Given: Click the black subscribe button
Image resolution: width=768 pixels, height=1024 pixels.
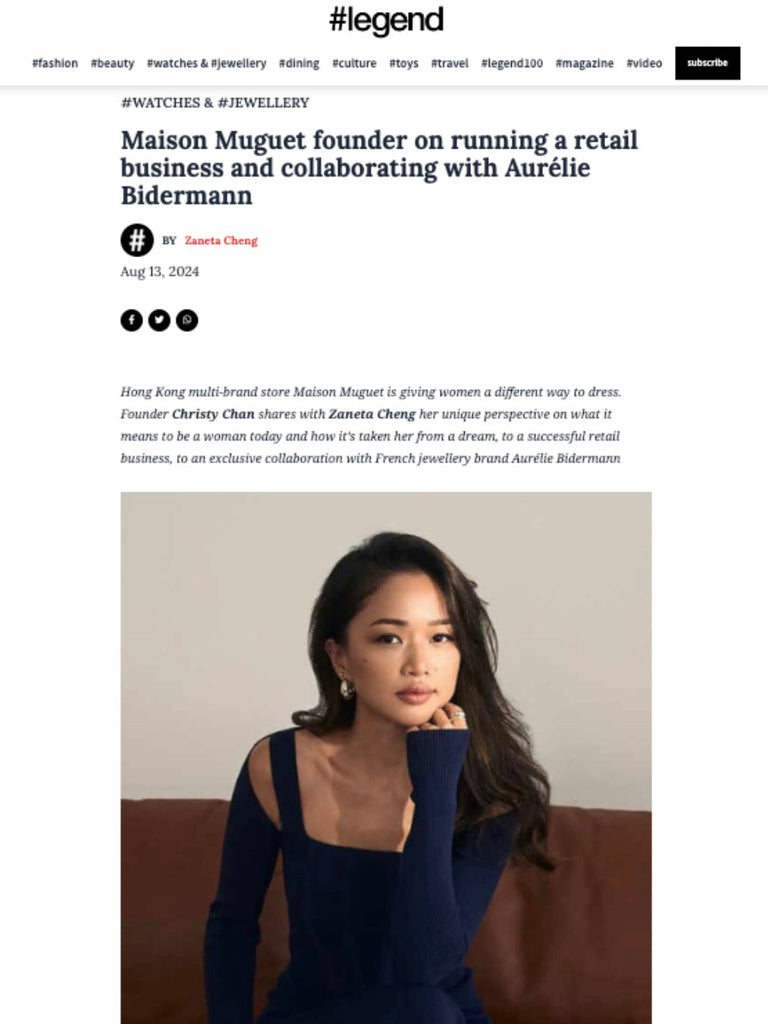Looking at the screenshot, I should click(x=707, y=63).
